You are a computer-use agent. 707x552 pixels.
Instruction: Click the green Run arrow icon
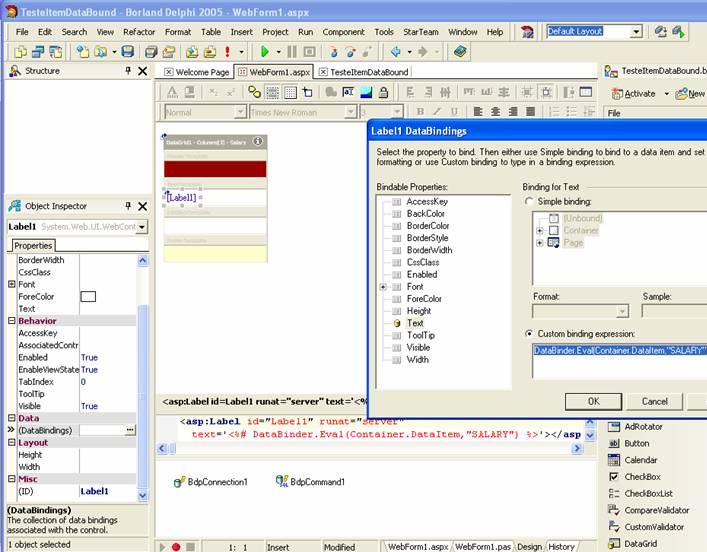tap(265, 52)
